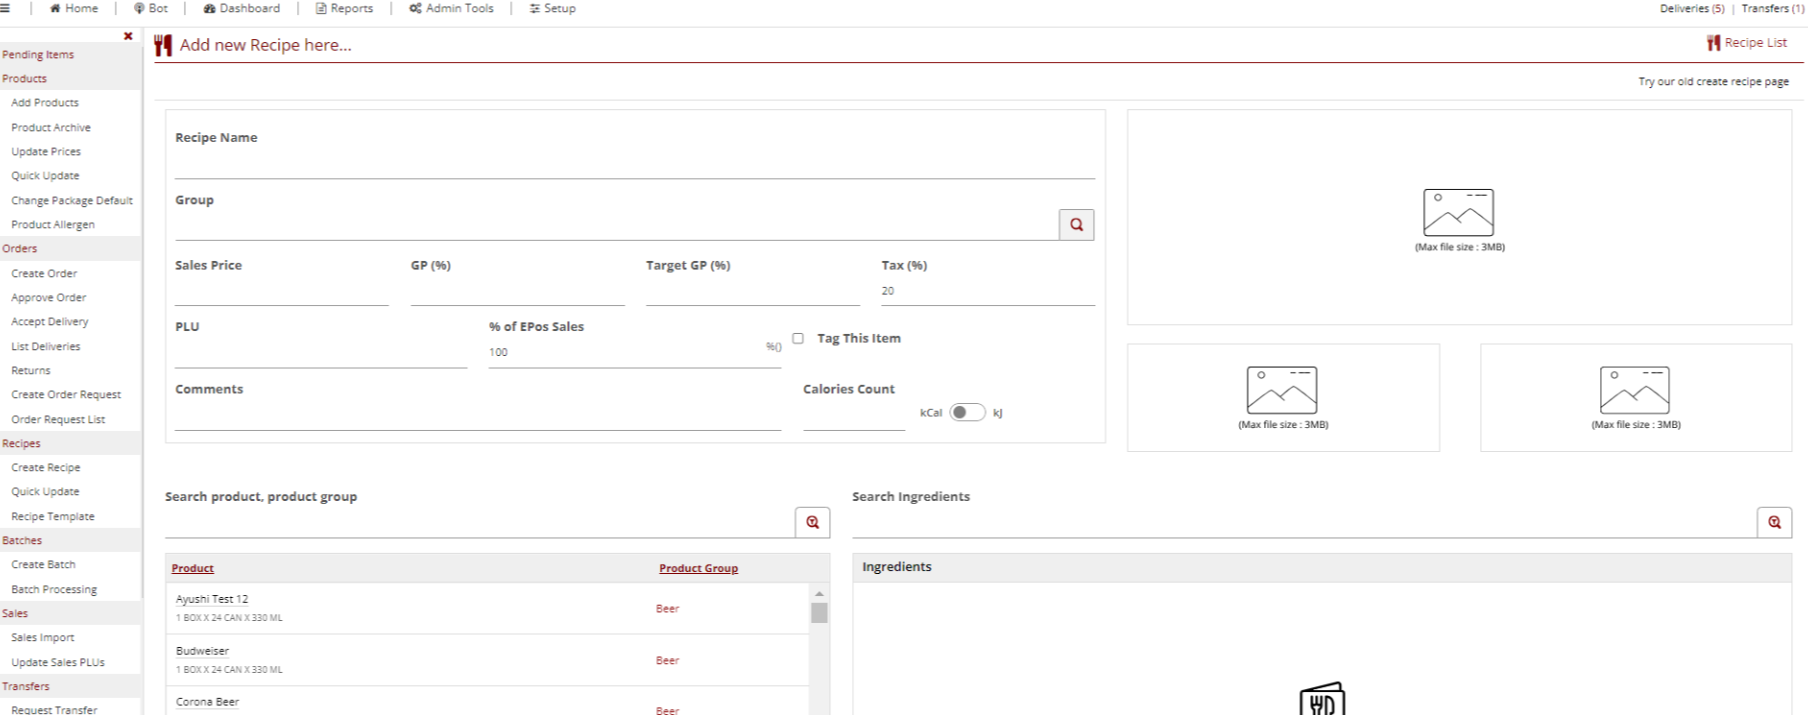1808x715 pixels.
Task: Click the product search magnifier icon
Action: click(812, 522)
